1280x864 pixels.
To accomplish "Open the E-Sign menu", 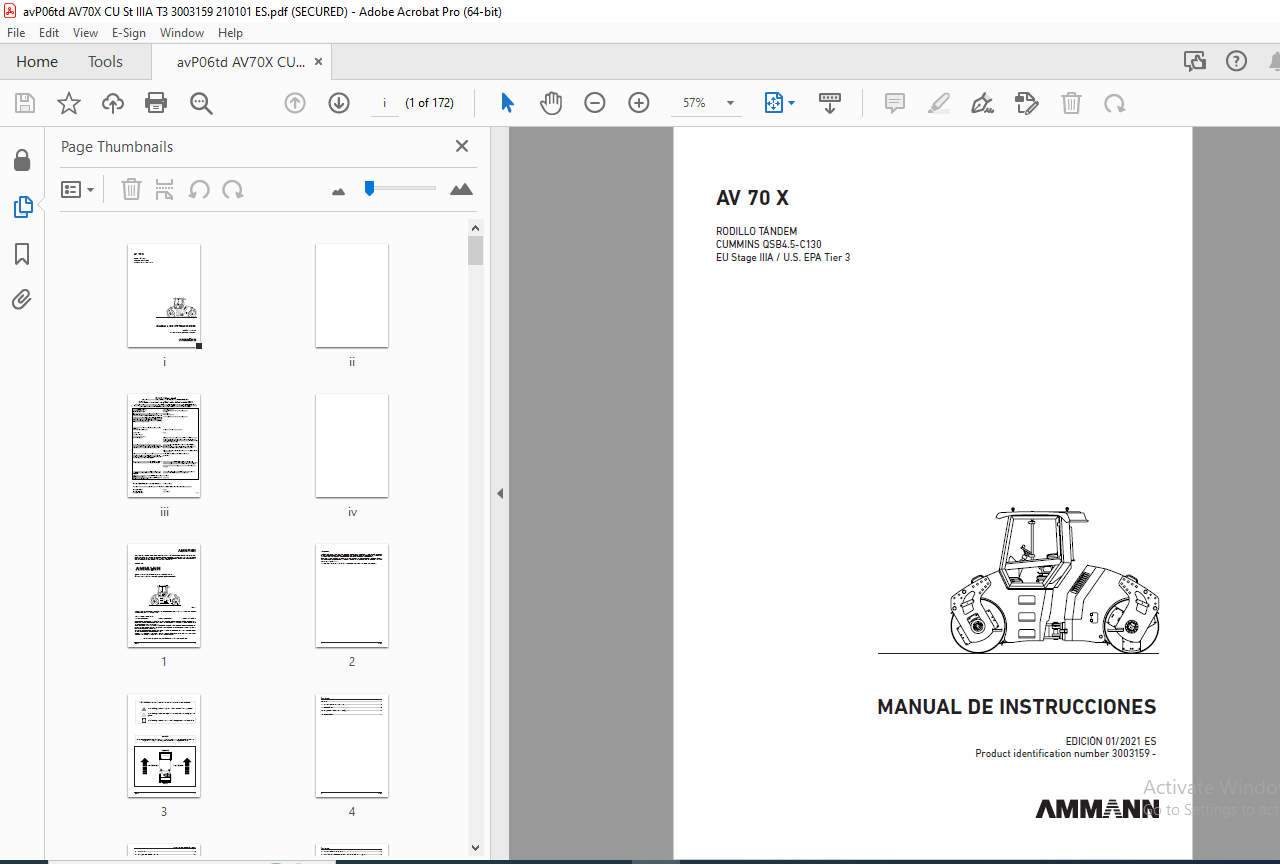I will click(x=129, y=32).
